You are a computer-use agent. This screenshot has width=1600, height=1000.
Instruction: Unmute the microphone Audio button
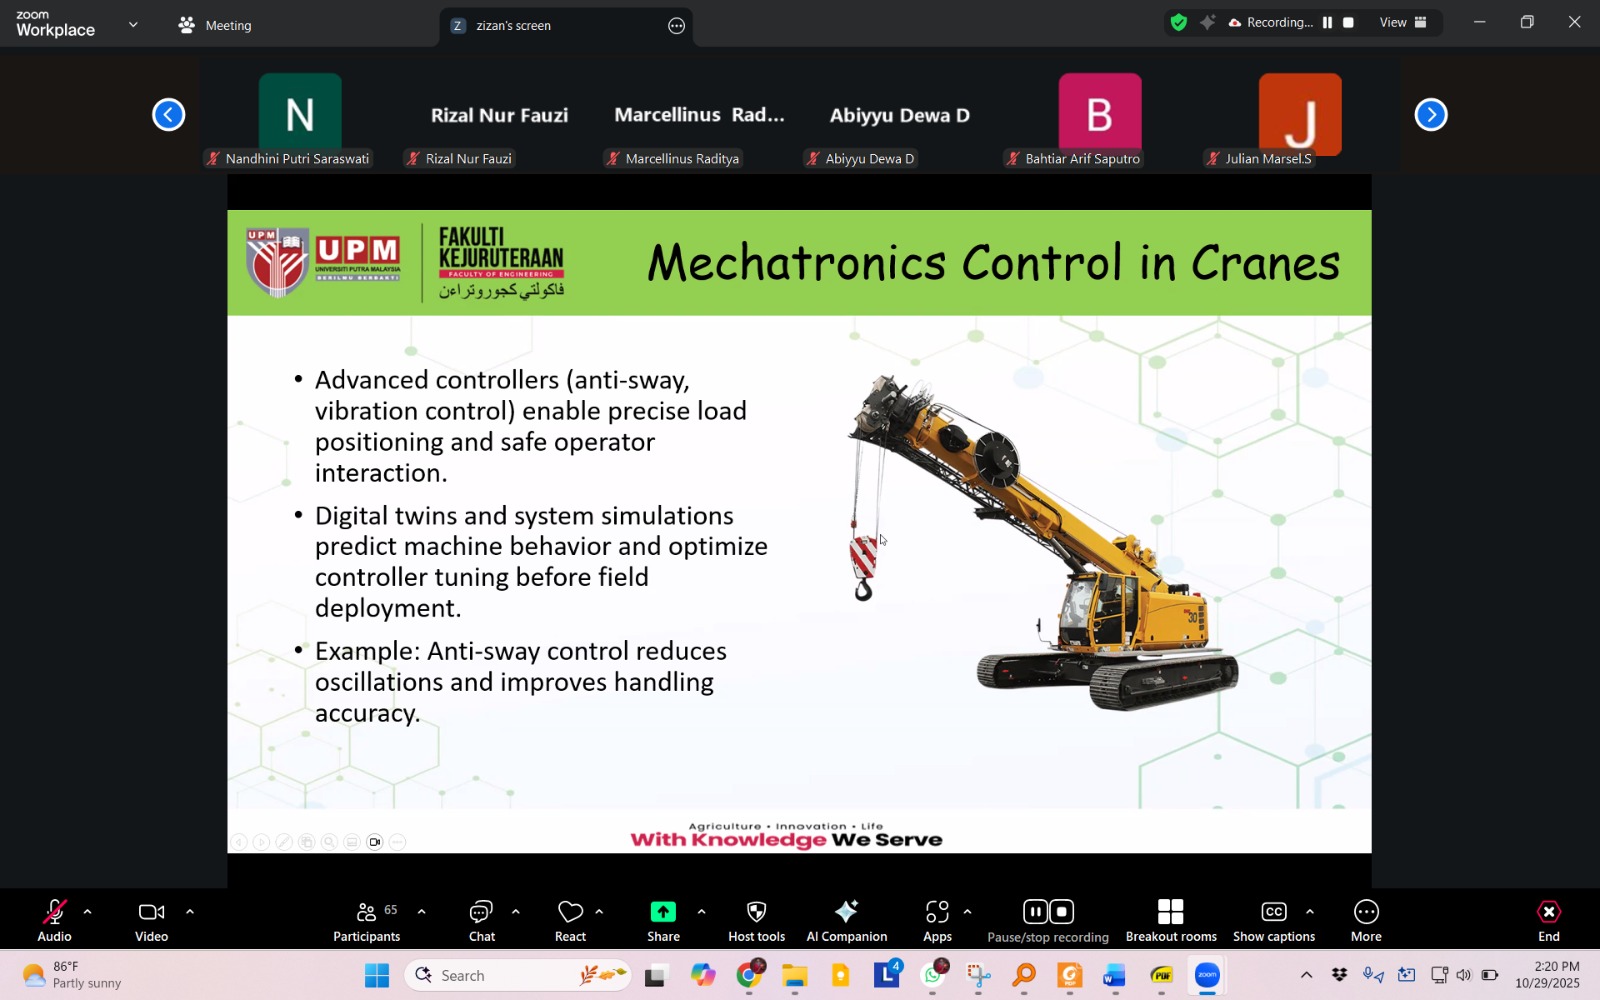pos(54,920)
